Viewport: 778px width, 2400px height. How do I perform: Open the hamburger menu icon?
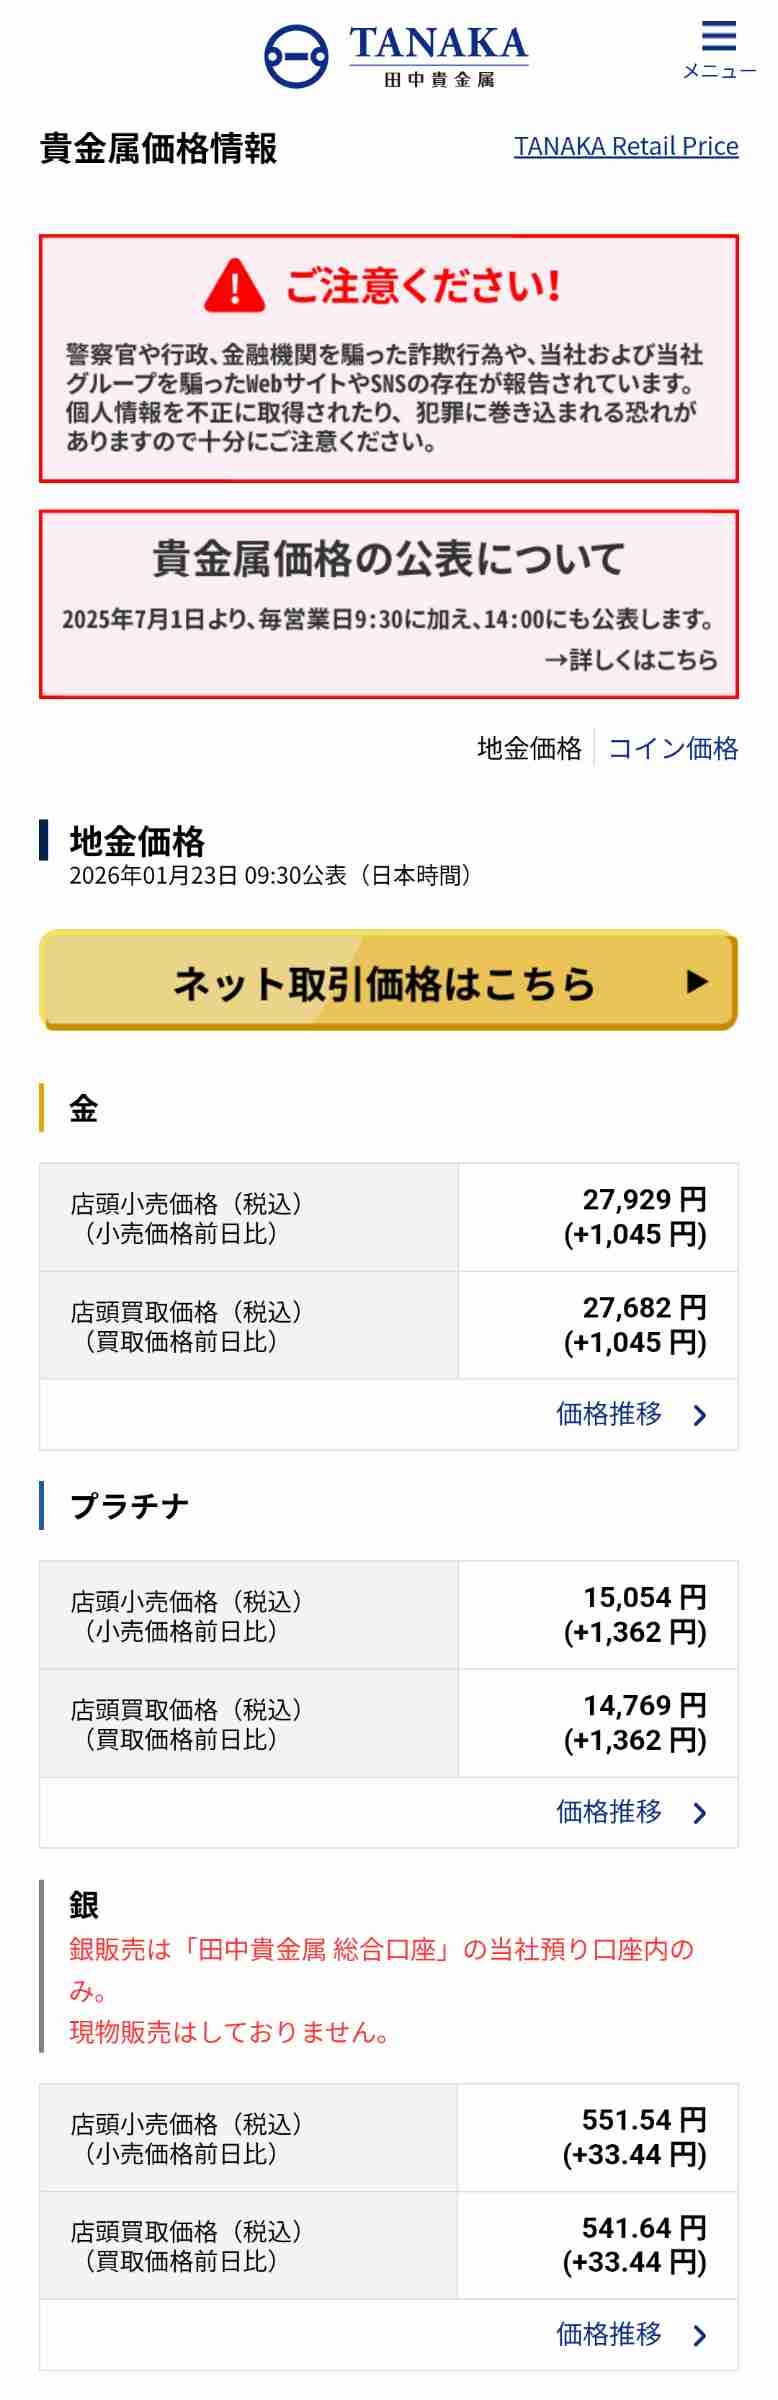[x=718, y=36]
